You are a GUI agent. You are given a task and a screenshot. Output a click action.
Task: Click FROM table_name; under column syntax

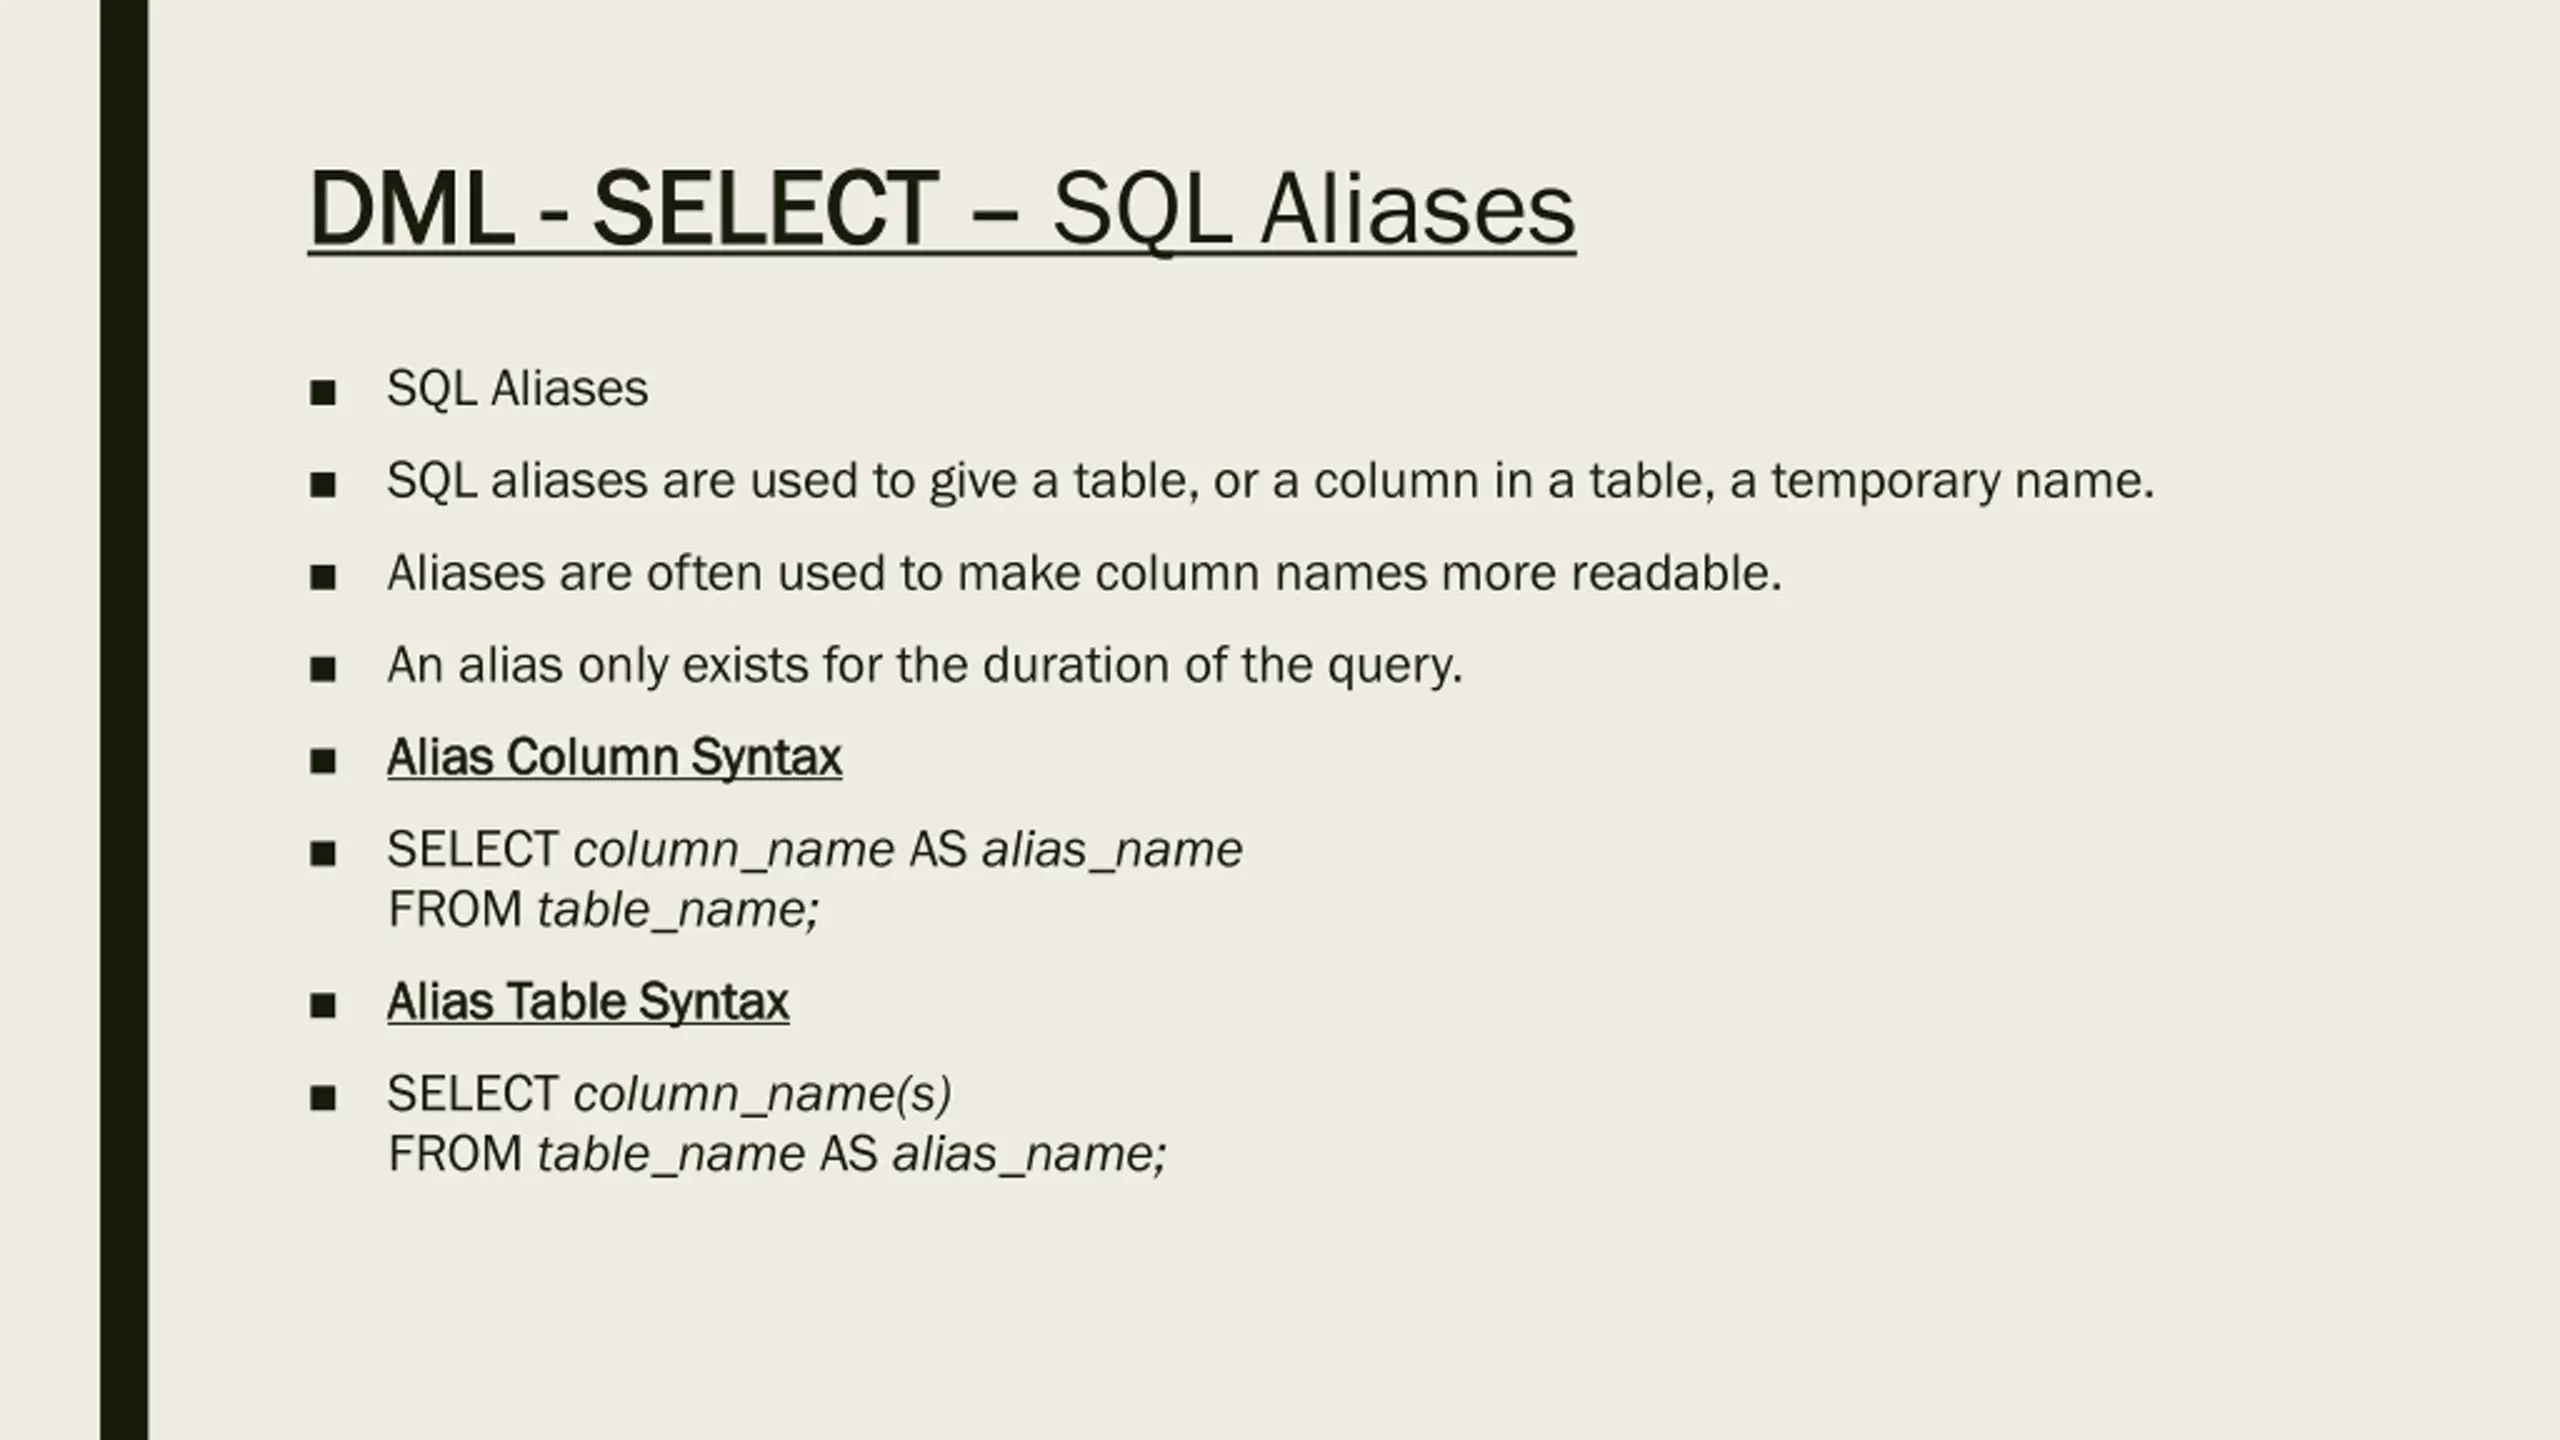click(603, 910)
